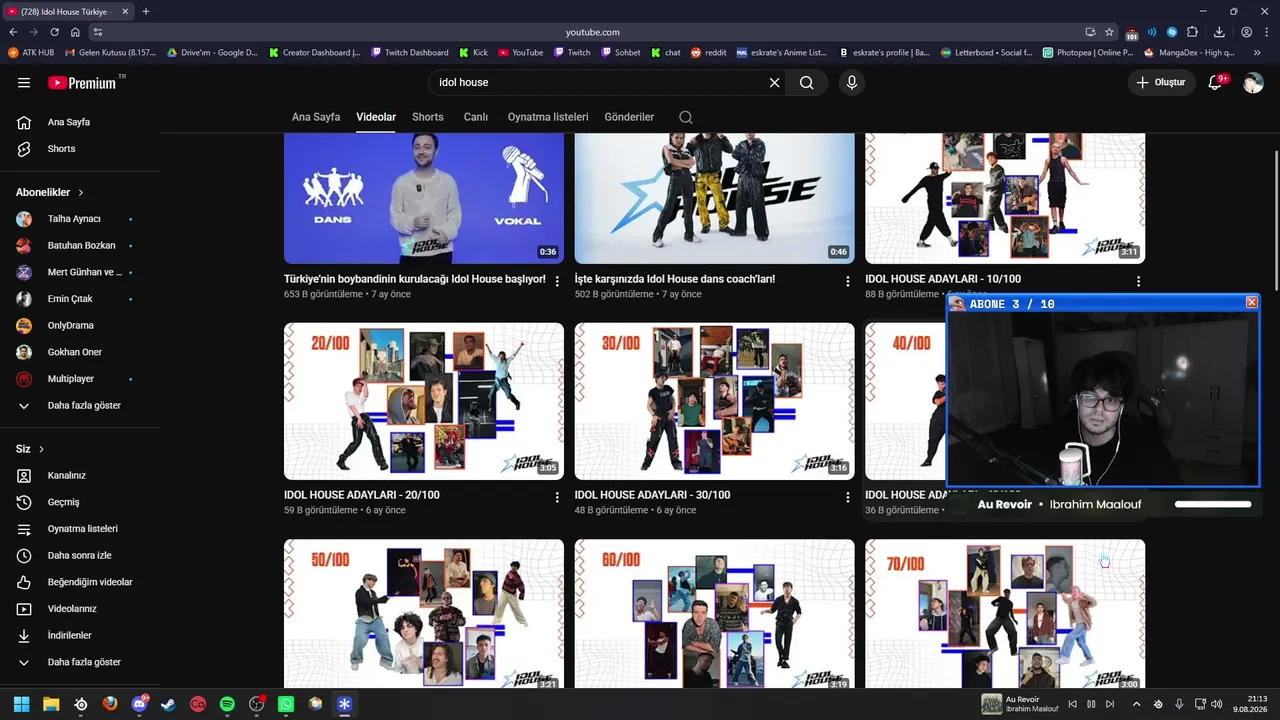The image size is (1280, 720).
Task: Play the 0:36 DANS VOKAL video thumbnail
Action: [424, 198]
